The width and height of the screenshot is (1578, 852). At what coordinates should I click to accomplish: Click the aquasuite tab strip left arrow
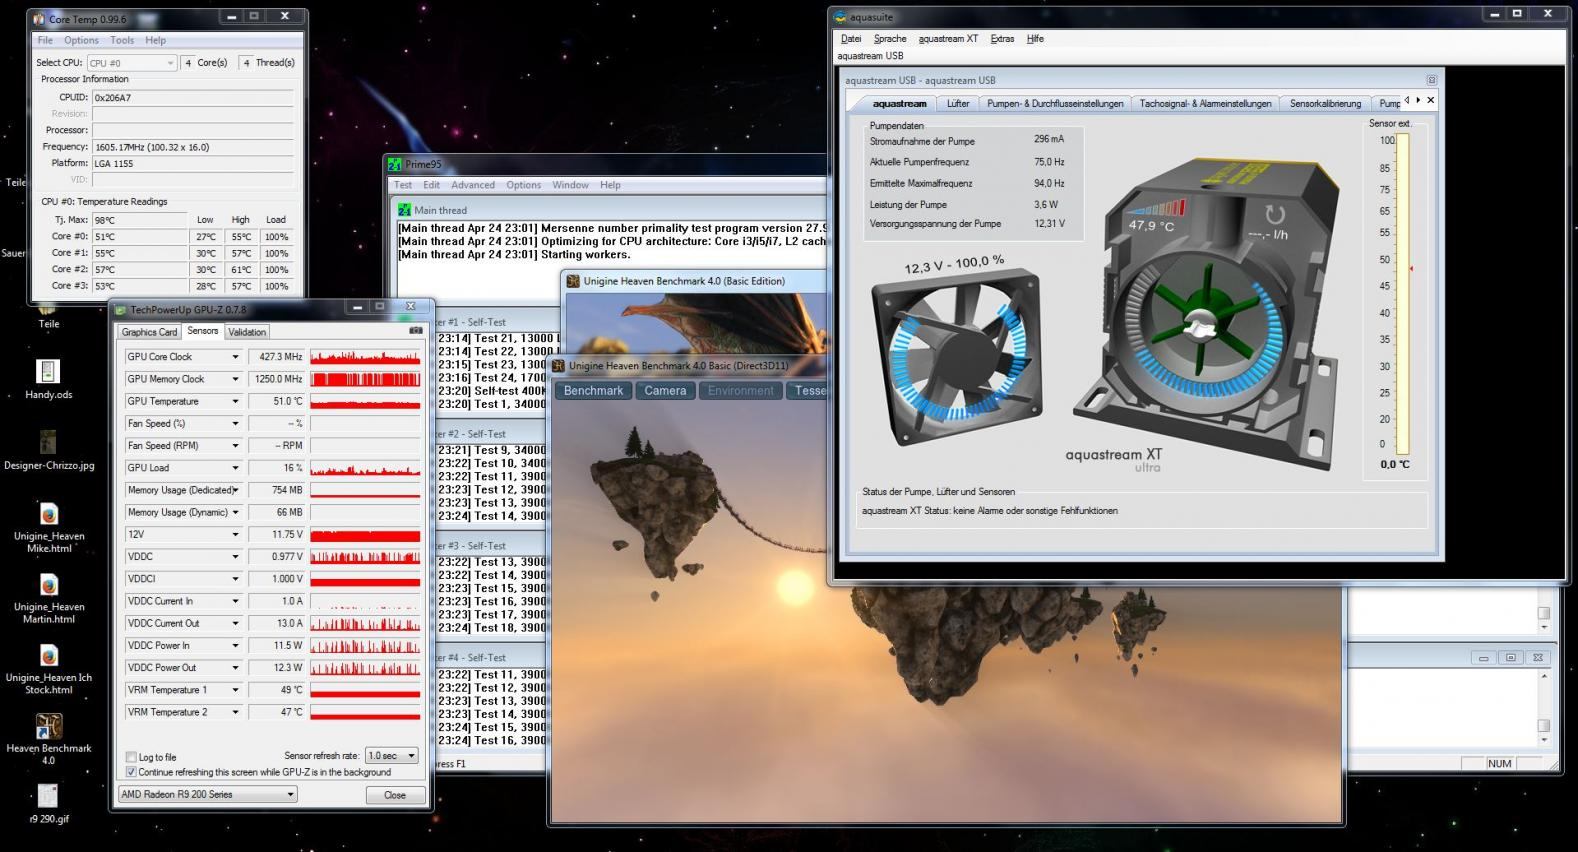pos(1407,100)
